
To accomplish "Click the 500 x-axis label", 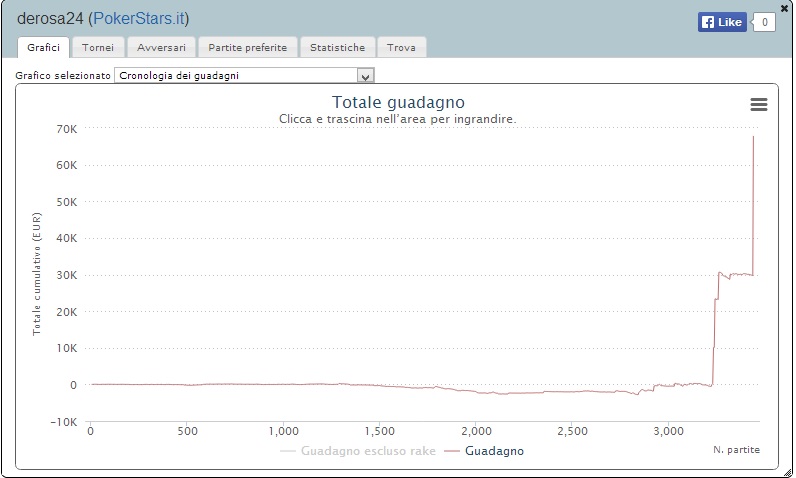I will tap(187, 431).
